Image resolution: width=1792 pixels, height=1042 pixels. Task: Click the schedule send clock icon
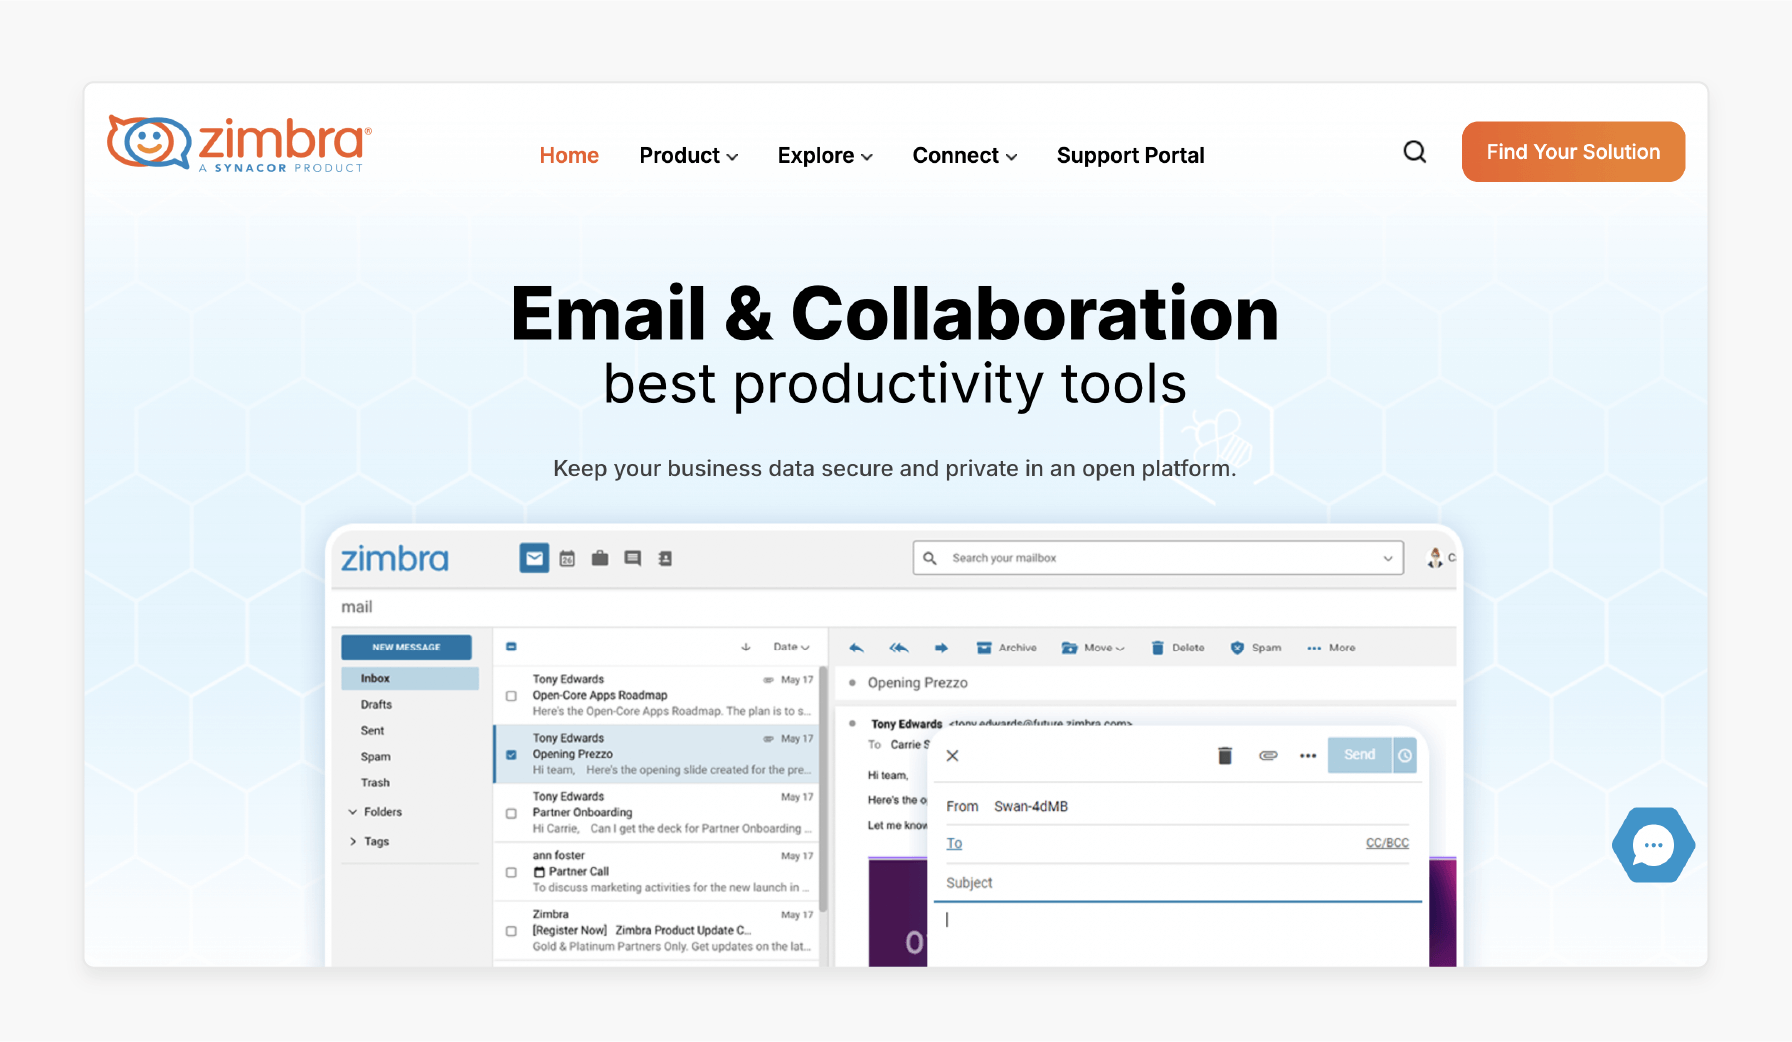[1405, 755]
